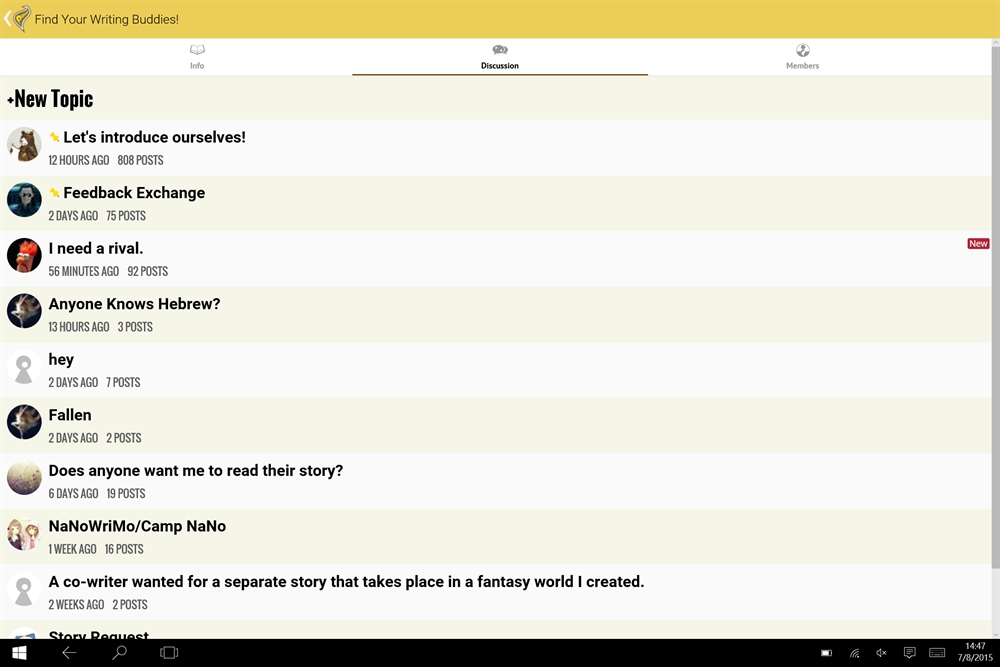Click the back arrow logo in header

[17, 19]
